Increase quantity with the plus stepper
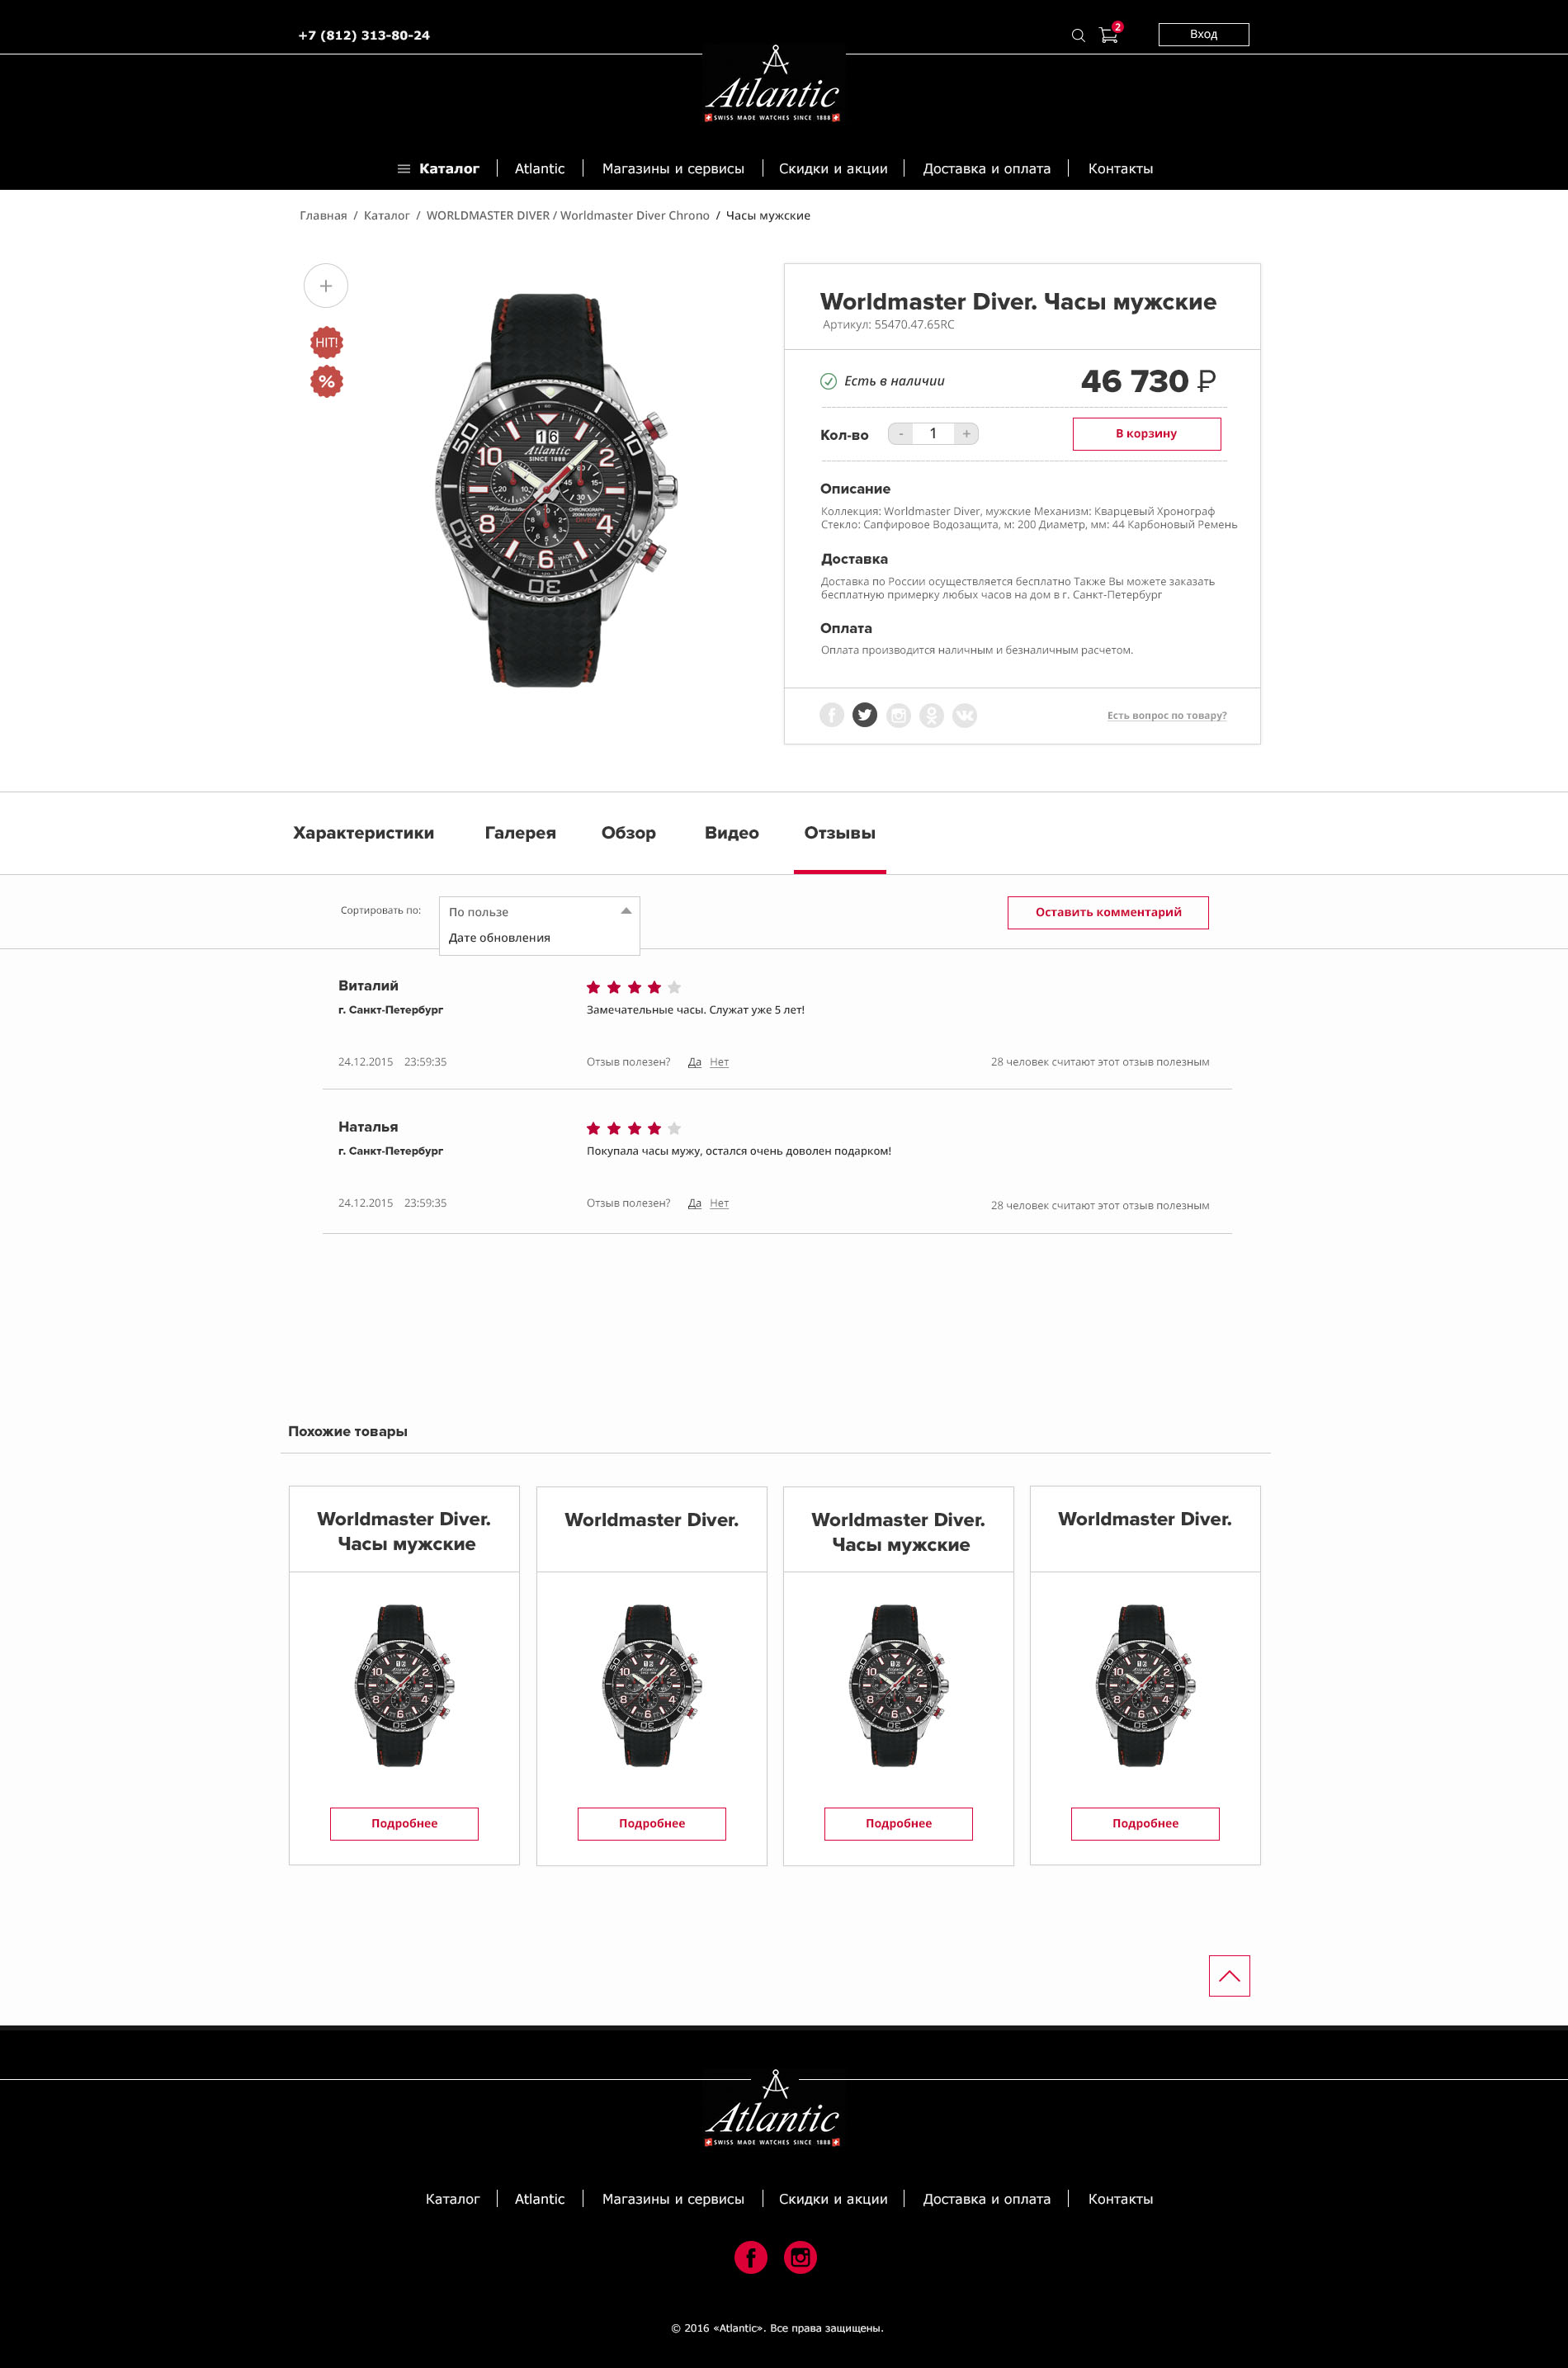 click(966, 434)
